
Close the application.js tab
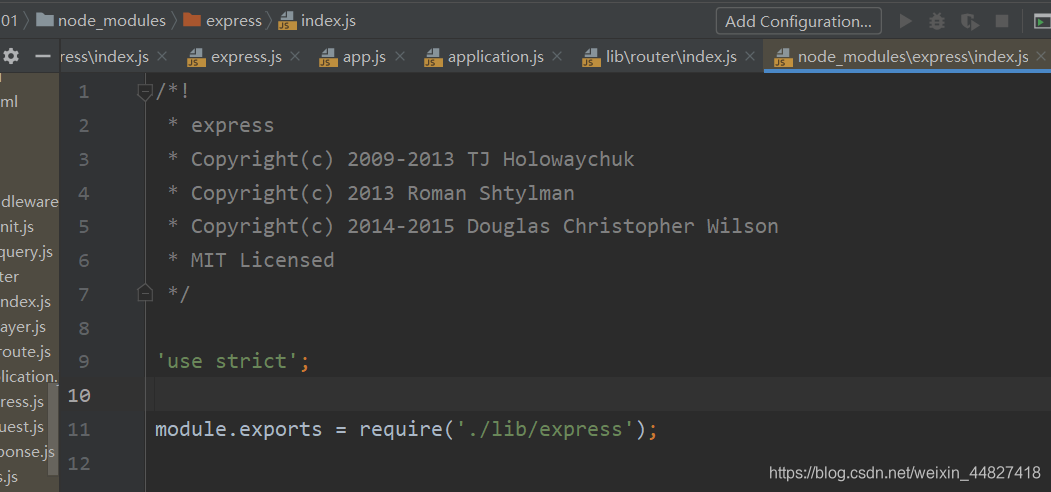click(556, 57)
